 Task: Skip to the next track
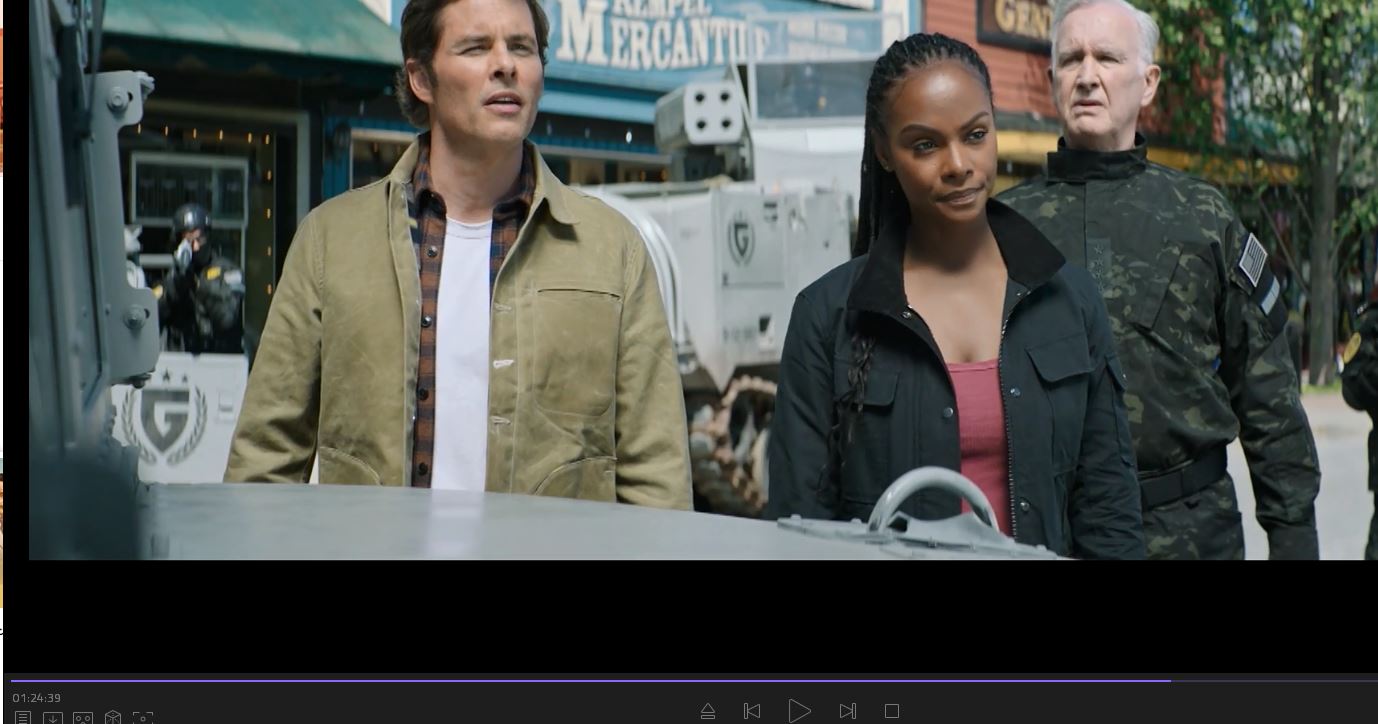[x=847, y=711]
